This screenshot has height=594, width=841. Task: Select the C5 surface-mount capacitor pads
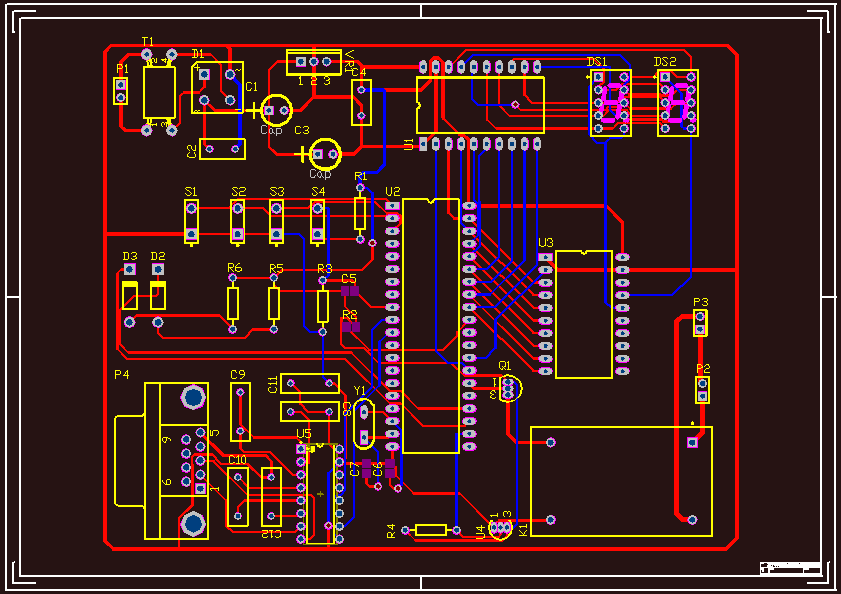pos(350,291)
